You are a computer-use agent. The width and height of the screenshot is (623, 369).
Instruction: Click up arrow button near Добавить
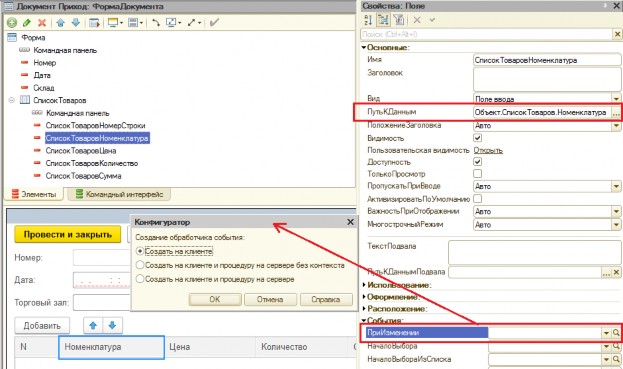pos(93,326)
